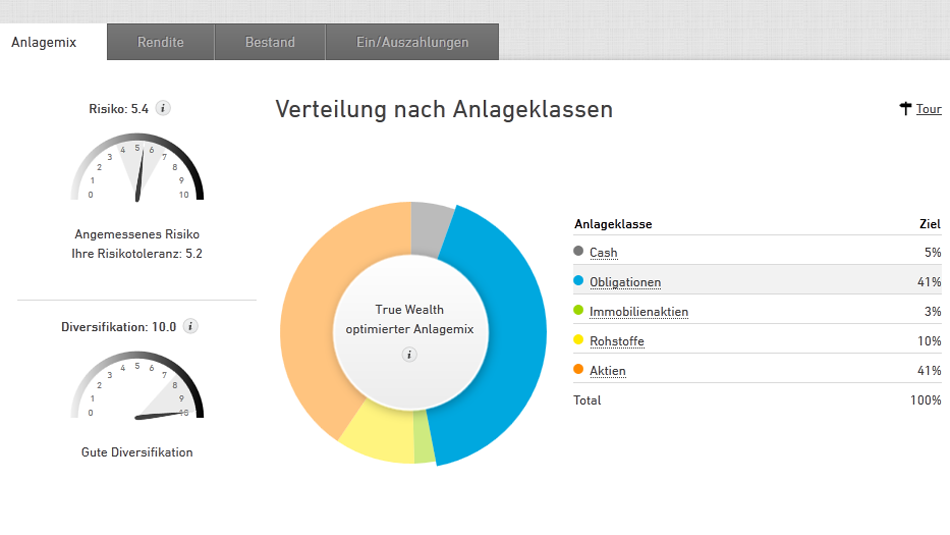Viewport: 950px width, 535px height.
Task: Click the 'Risiko: 5.4' label
Action: pos(119,109)
